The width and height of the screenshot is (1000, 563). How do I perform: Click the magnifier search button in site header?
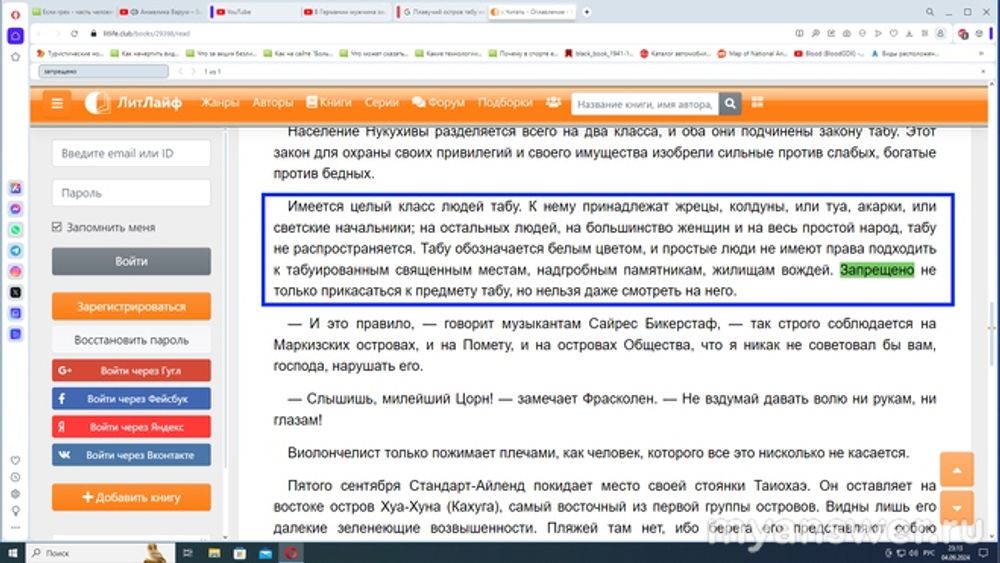(x=731, y=103)
